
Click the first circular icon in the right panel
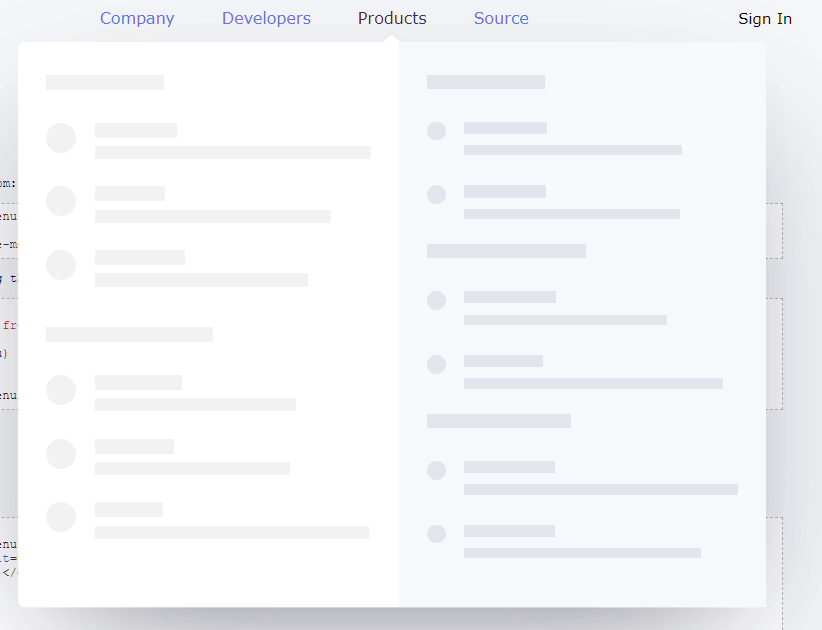point(437,131)
